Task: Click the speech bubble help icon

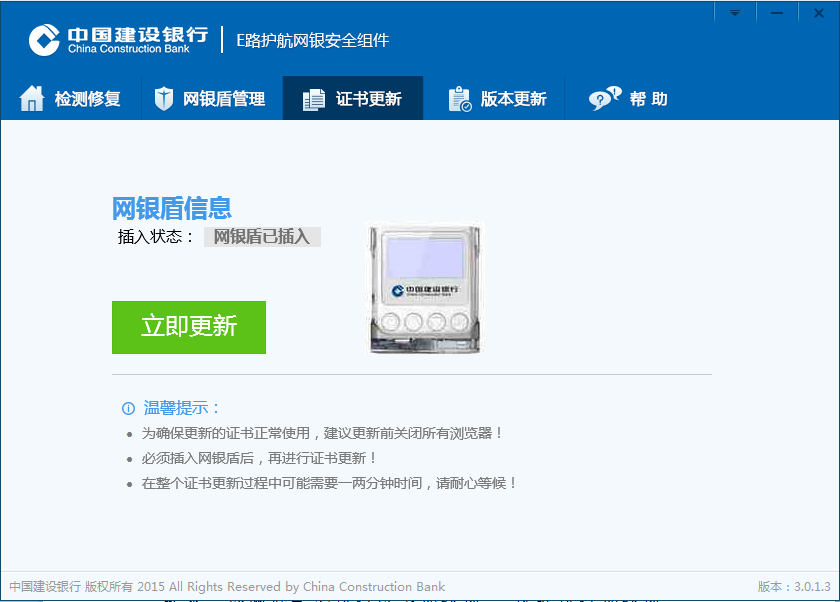Action: coord(605,99)
